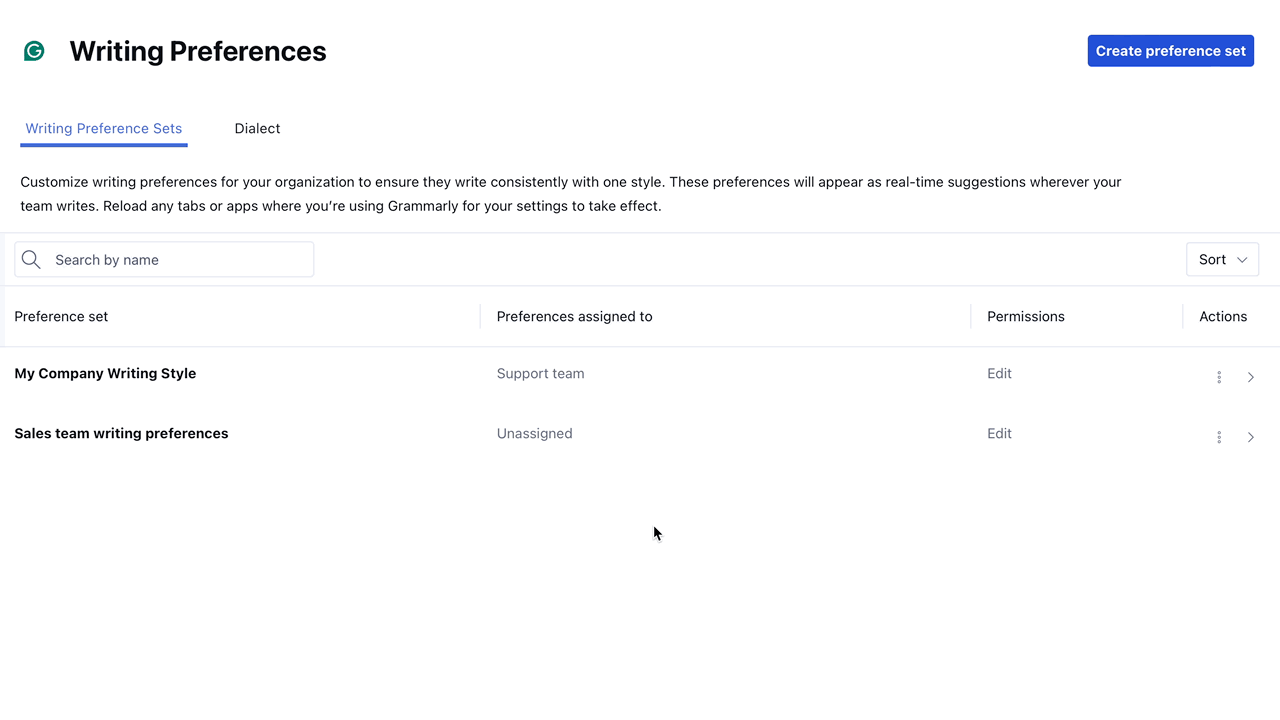Viewport: 1280px width, 720px height.
Task: Click the search magnifier icon
Action: coord(31,260)
